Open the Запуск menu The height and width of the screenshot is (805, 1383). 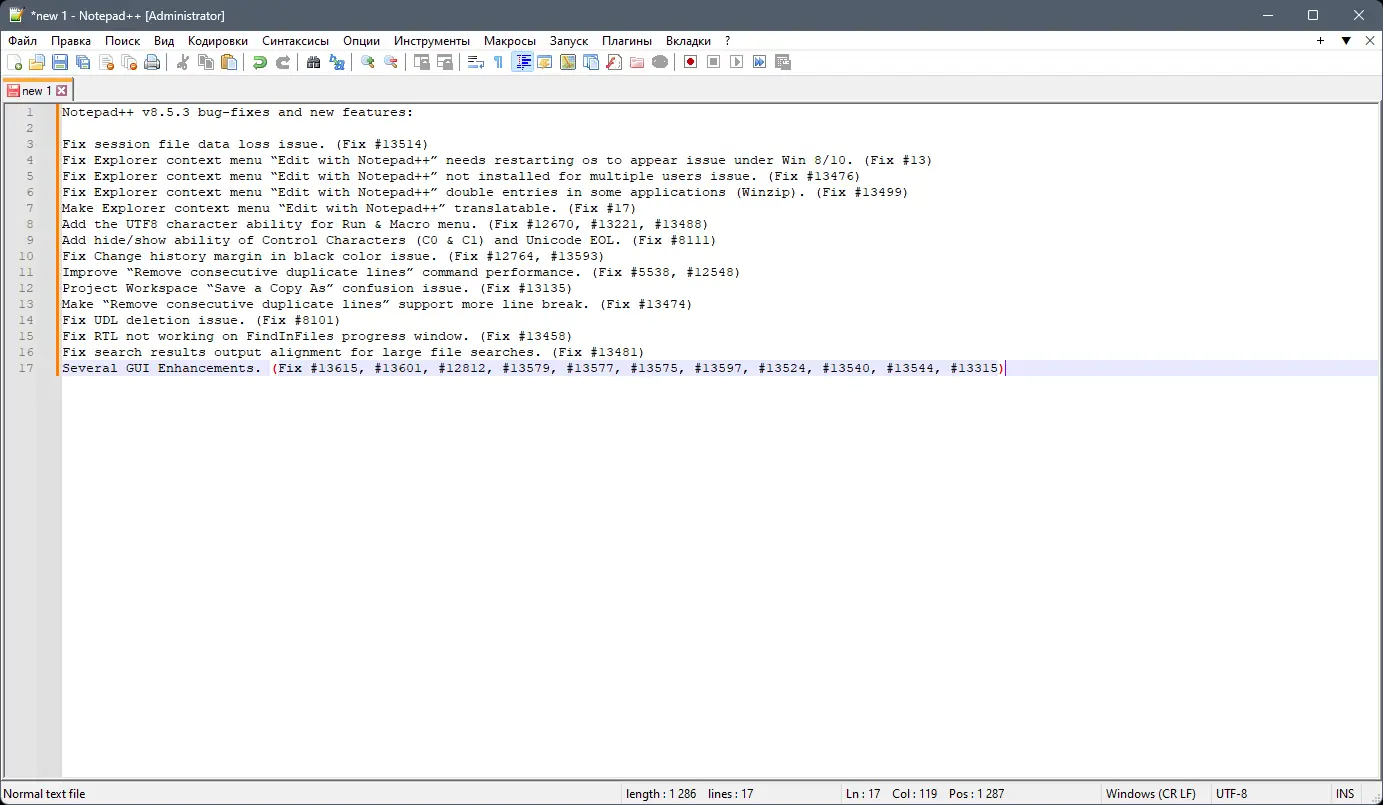click(x=569, y=41)
